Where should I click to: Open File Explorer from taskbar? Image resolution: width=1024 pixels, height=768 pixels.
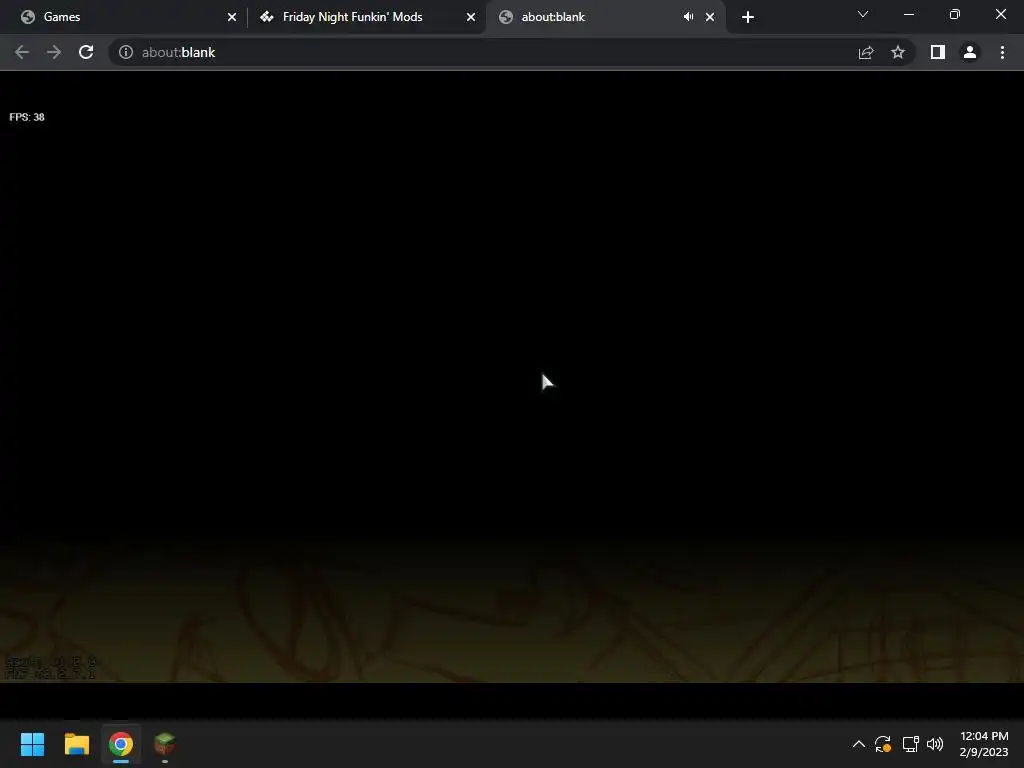[x=77, y=744]
